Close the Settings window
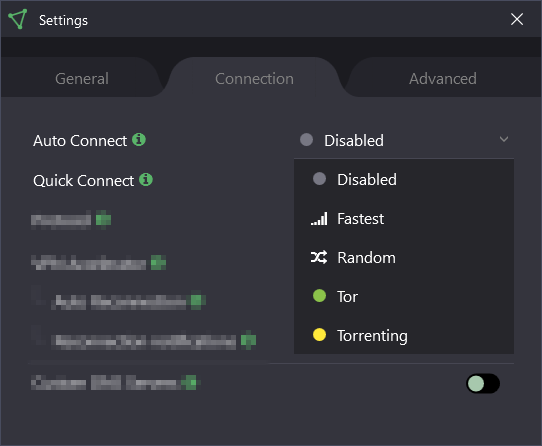The height and width of the screenshot is (446, 542). [517, 19]
